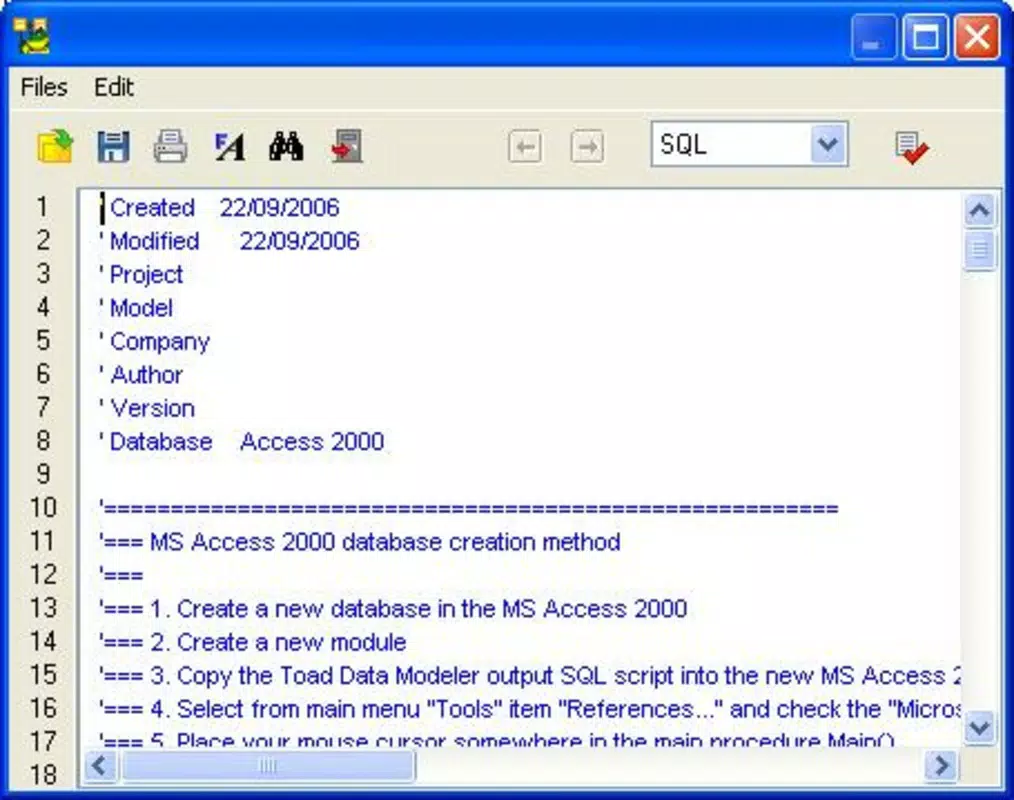Image resolution: width=1014 pixels, height=800 pixels.
Task: Open the font settings icon
Action: (x=229, y=146)
